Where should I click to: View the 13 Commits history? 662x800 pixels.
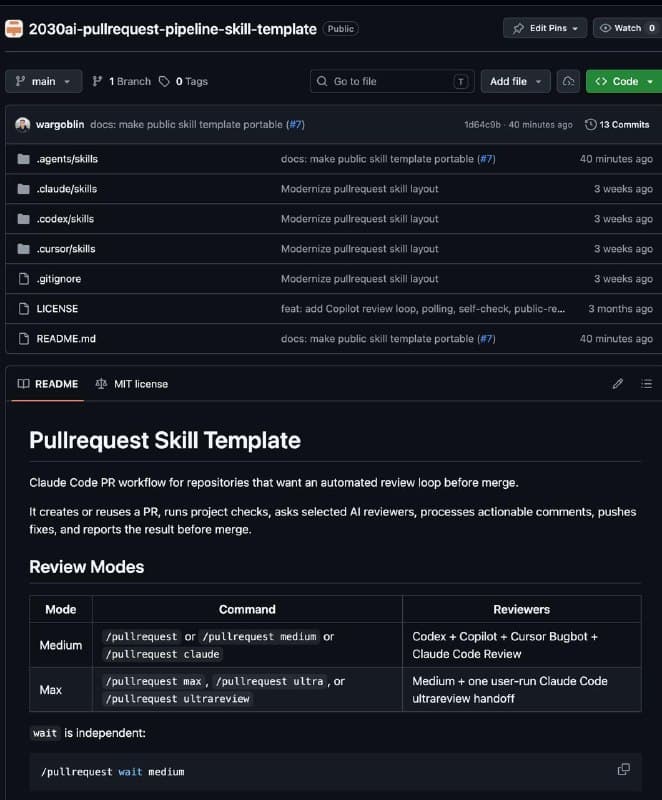point(617,124)
